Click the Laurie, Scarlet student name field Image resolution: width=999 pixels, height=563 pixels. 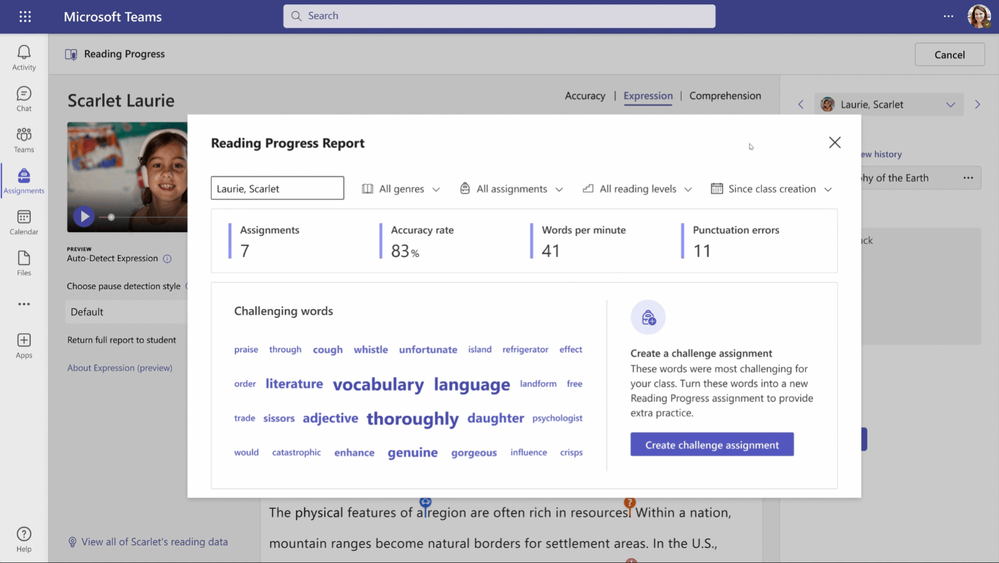tap(277, 188)
